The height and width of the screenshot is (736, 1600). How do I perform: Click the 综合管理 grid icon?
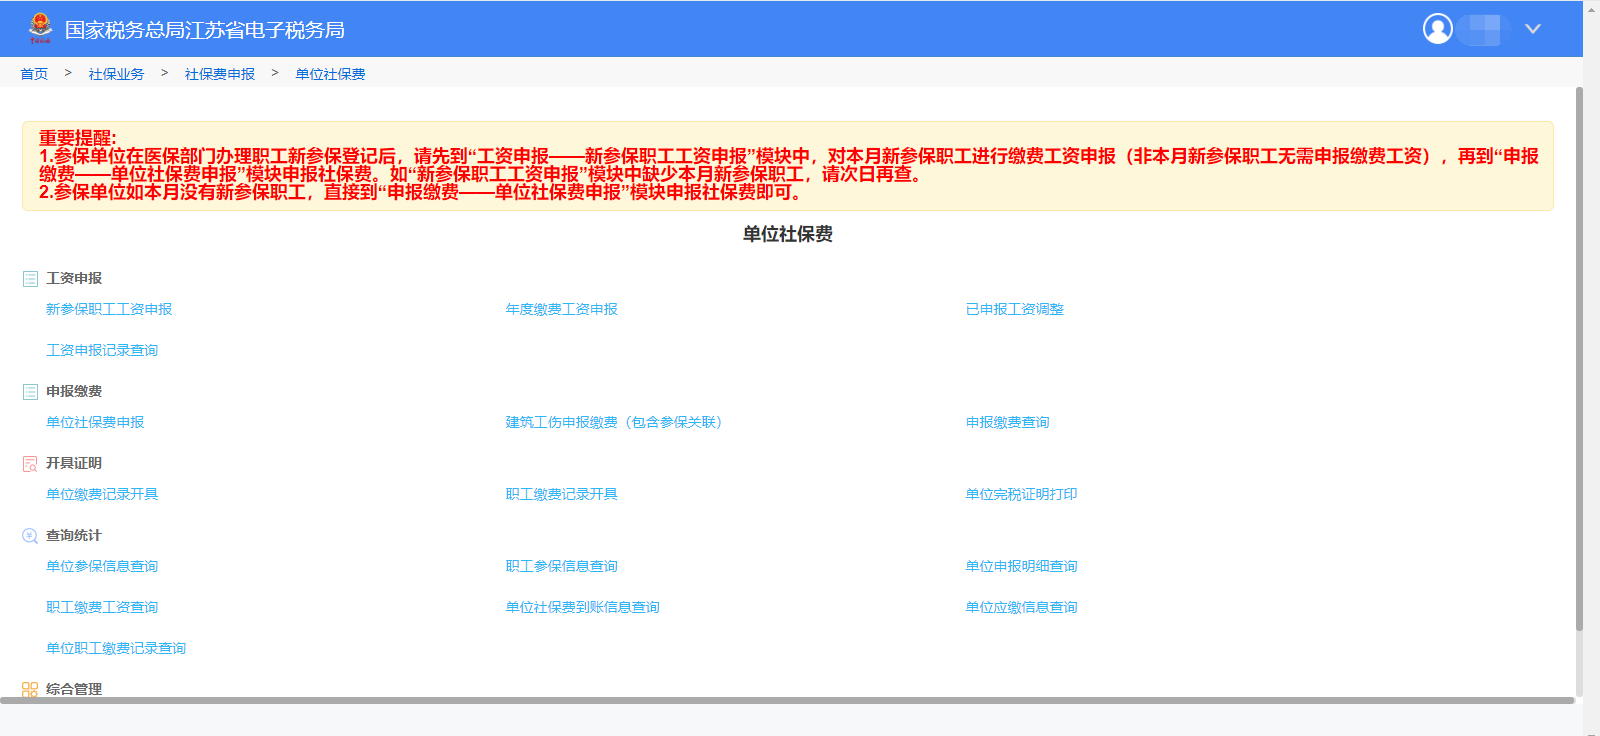[x=30, y=689]
